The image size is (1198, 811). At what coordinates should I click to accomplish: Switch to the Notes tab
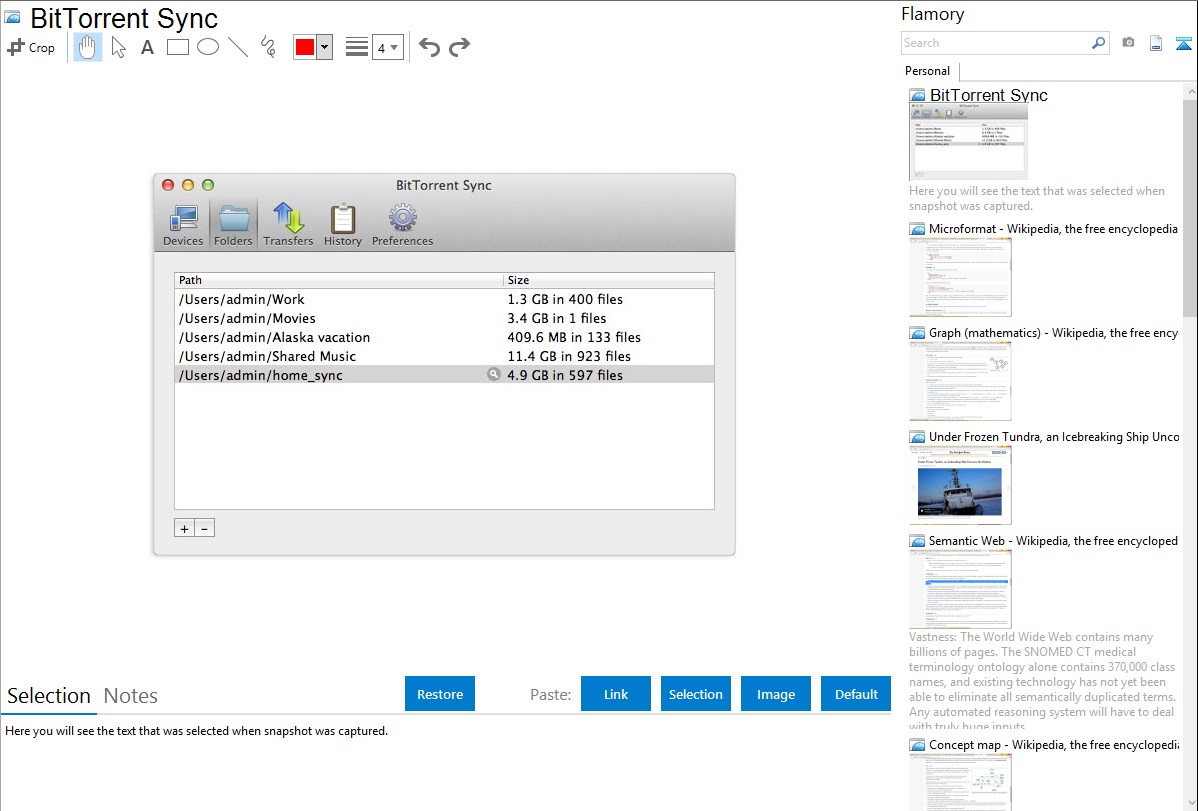tap(131, 696)
